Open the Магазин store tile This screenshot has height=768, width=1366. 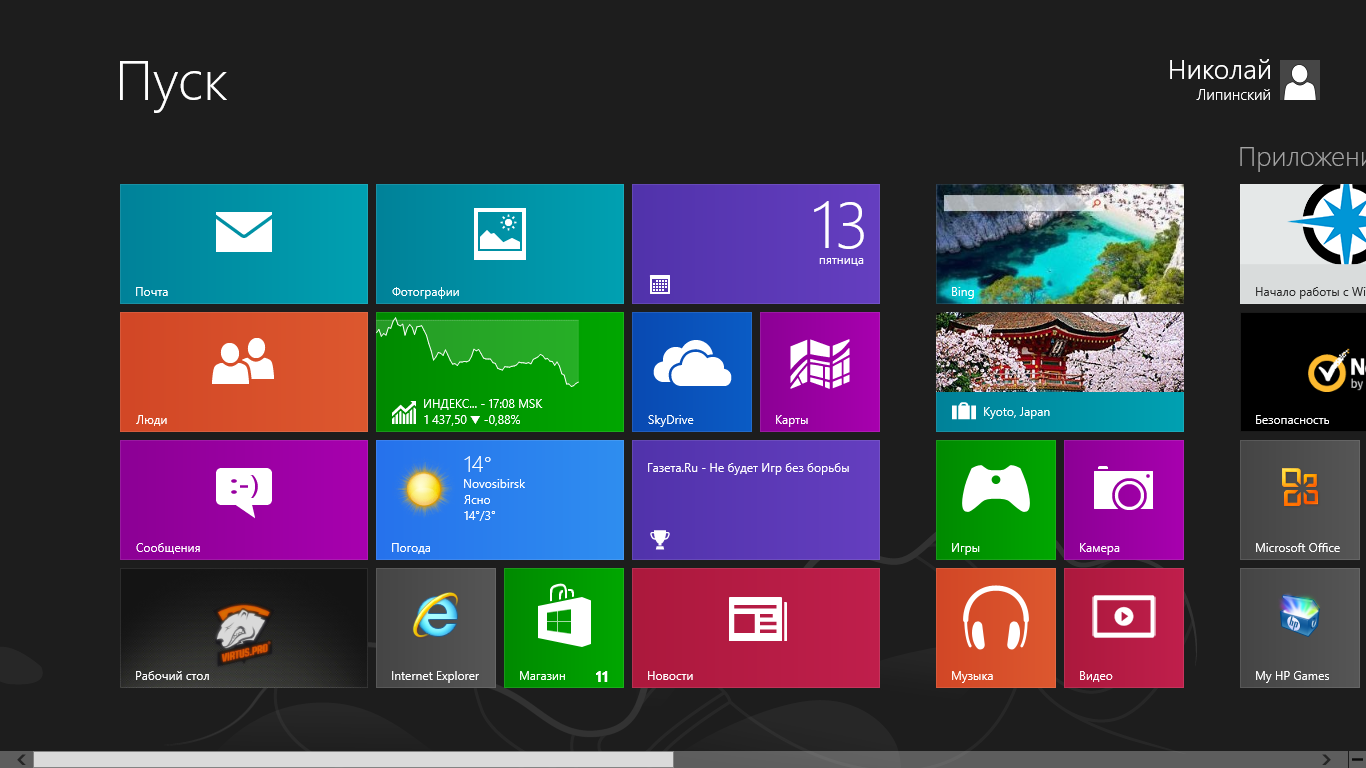coord(564,628)
